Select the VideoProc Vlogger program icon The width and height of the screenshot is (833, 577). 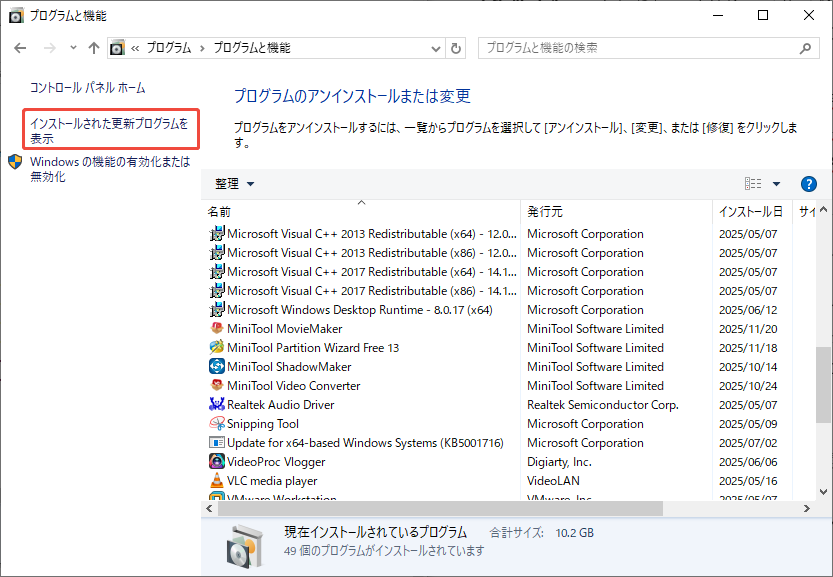pos(215,462)
